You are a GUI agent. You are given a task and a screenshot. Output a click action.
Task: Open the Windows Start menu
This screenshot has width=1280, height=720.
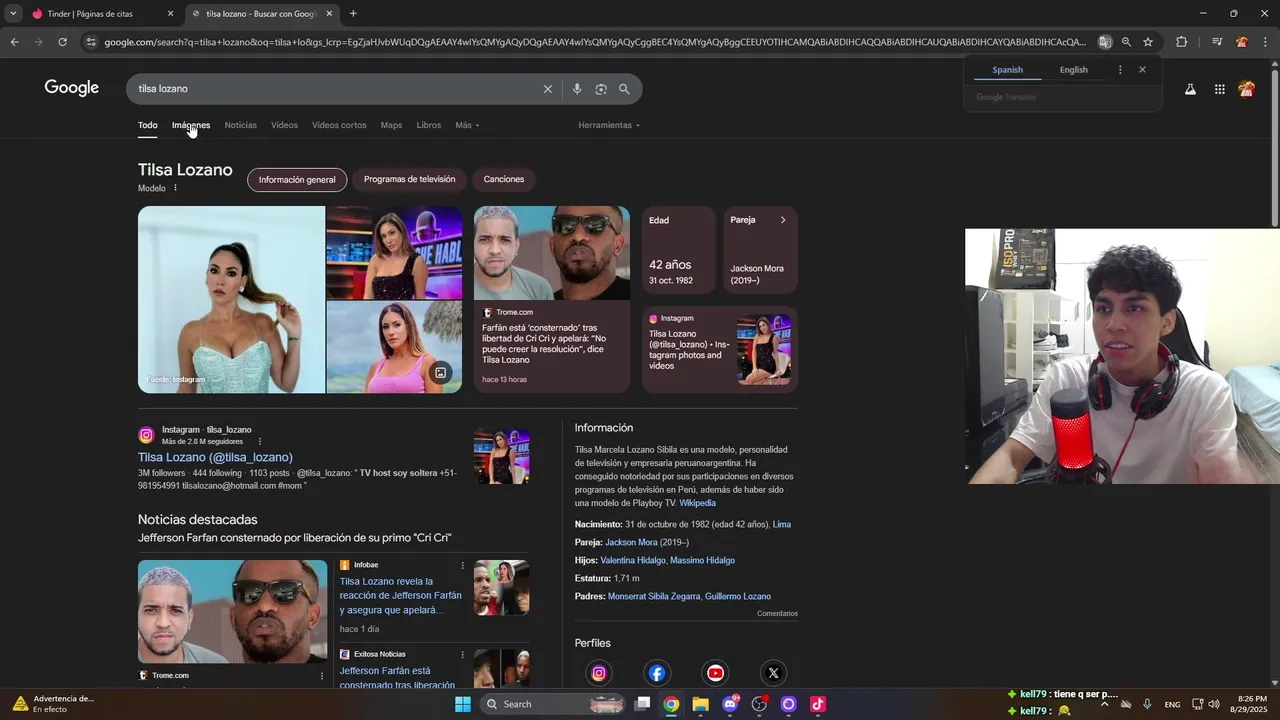click(x=462, y=704)
